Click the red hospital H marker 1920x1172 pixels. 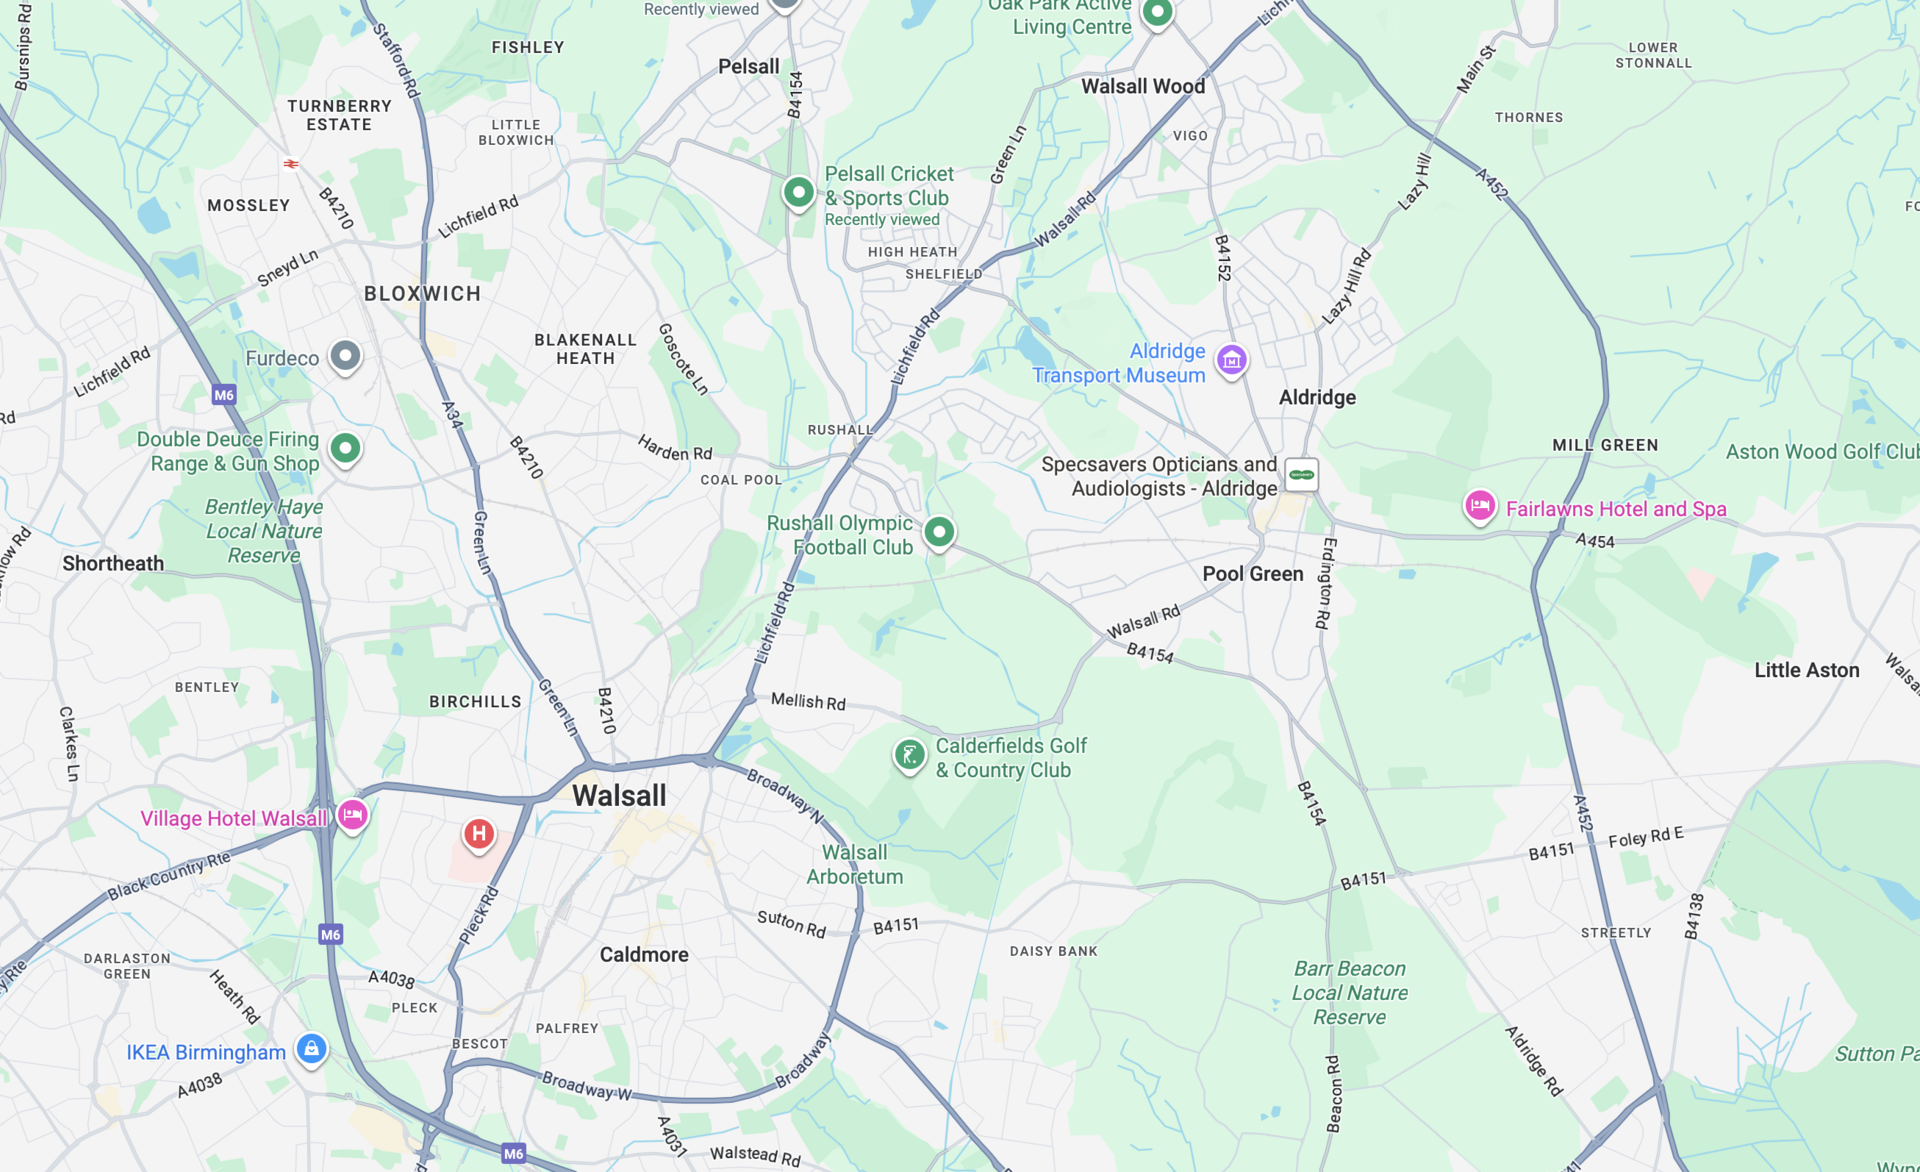pyautogui.click(x=479, y=834)
